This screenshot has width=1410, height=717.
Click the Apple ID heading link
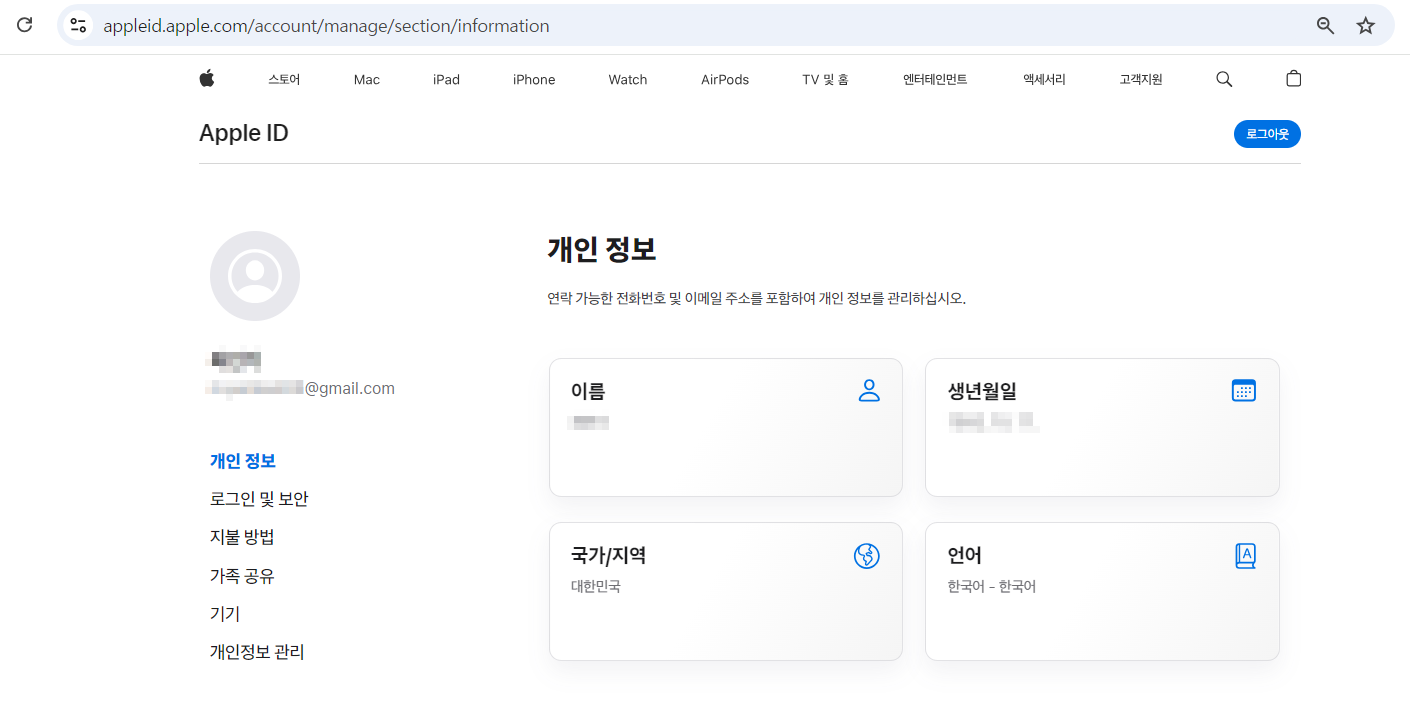(244, 133)
